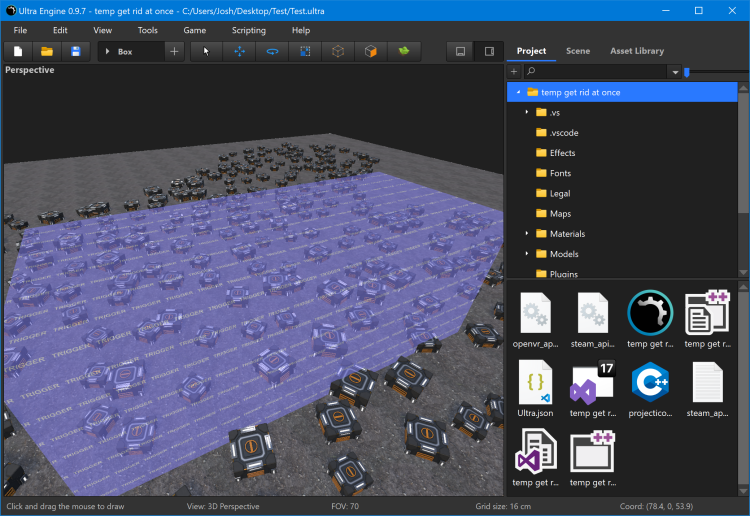This screenshot has width=750, height=516.
Task: Click the new file icon in toolbar
Action: coord(18,51)
